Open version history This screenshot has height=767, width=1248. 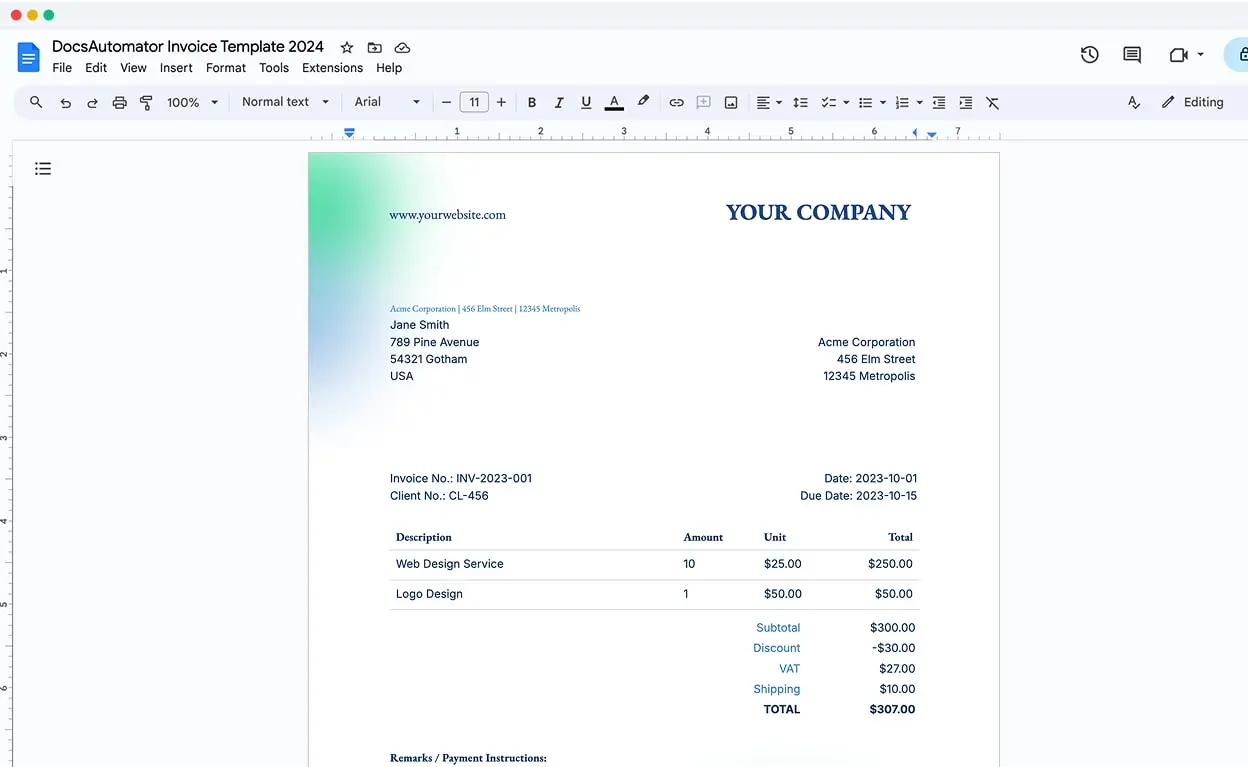[1089, 55]
